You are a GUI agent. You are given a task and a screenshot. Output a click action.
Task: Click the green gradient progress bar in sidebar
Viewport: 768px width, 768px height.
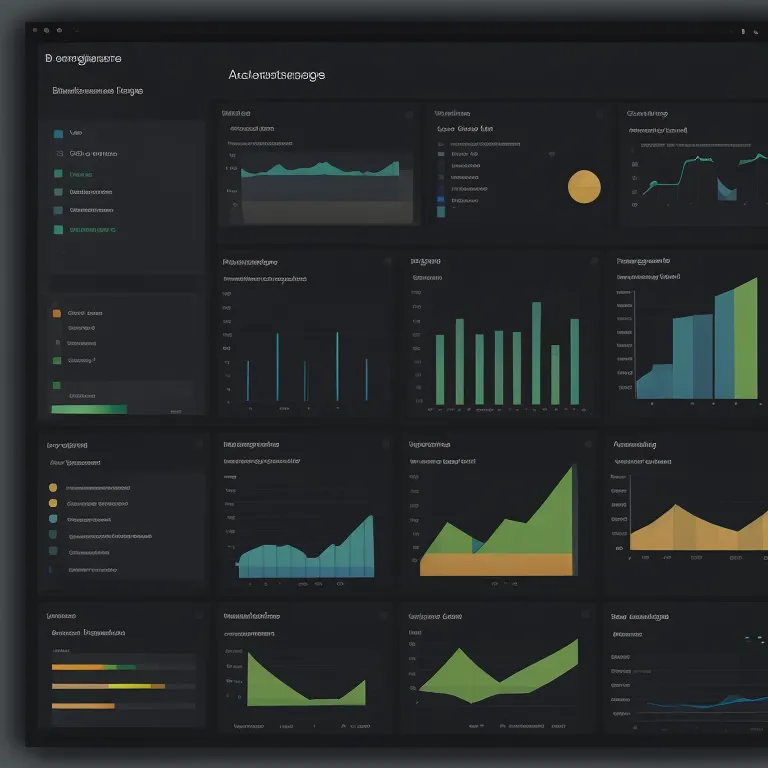[x=89, y=409]
